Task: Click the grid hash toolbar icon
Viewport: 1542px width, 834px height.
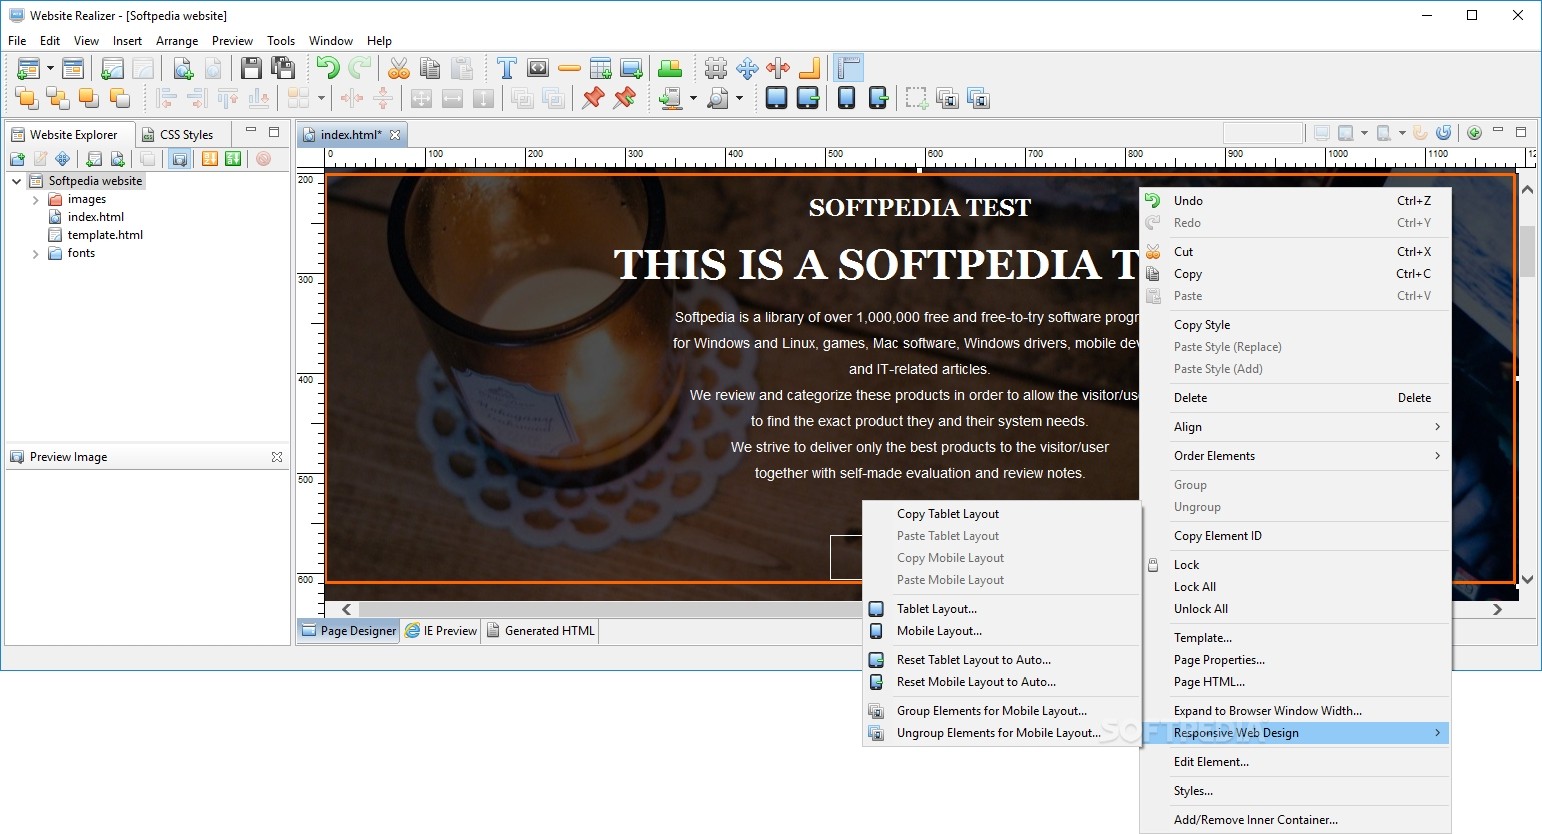Action: (x=716, y=68)
